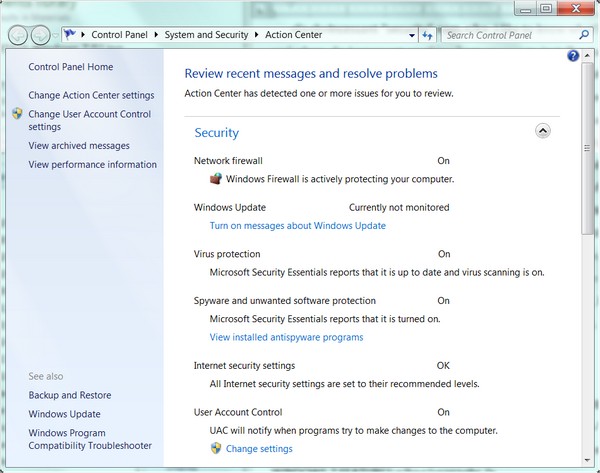Screen dimensions: 600x473
Task: Click the Refresh button in address bar
Action: [427, 35]
